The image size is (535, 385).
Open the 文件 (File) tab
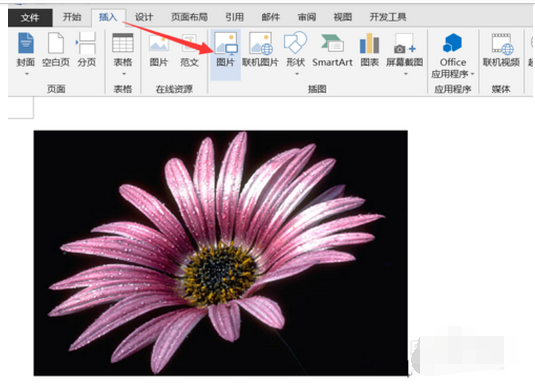coord(30,17)
